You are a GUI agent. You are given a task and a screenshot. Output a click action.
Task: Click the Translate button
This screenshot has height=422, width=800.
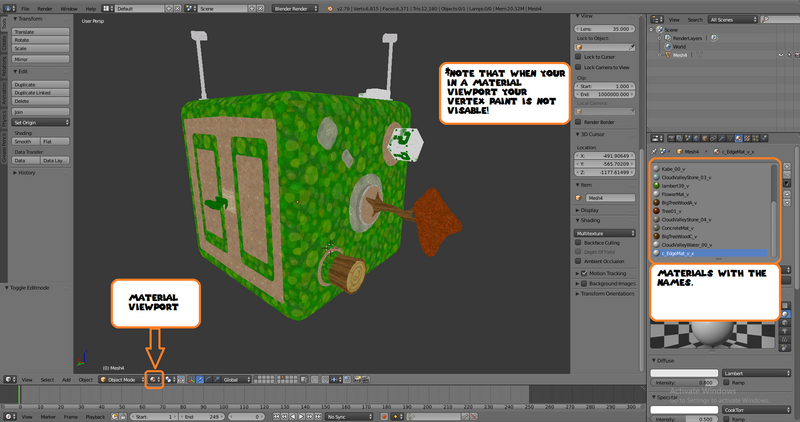coord(40,32)
